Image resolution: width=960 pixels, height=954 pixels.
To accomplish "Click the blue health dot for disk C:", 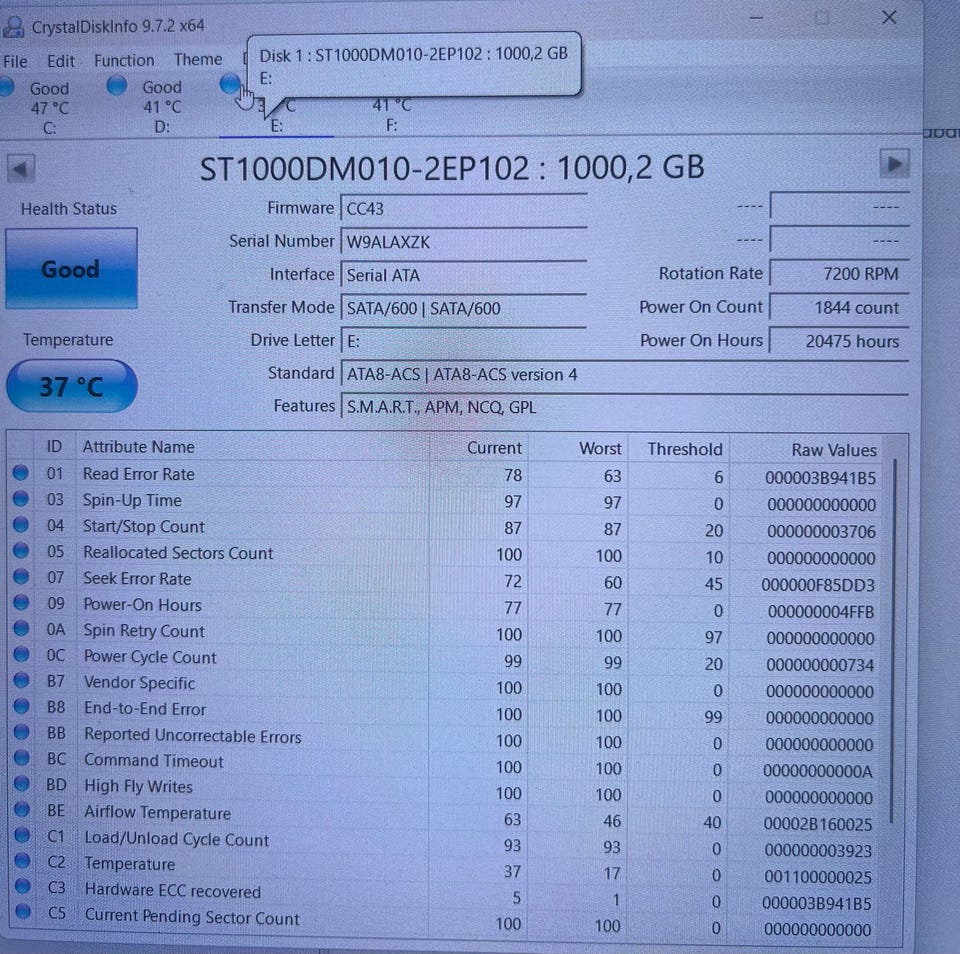I will click(6, 86).
